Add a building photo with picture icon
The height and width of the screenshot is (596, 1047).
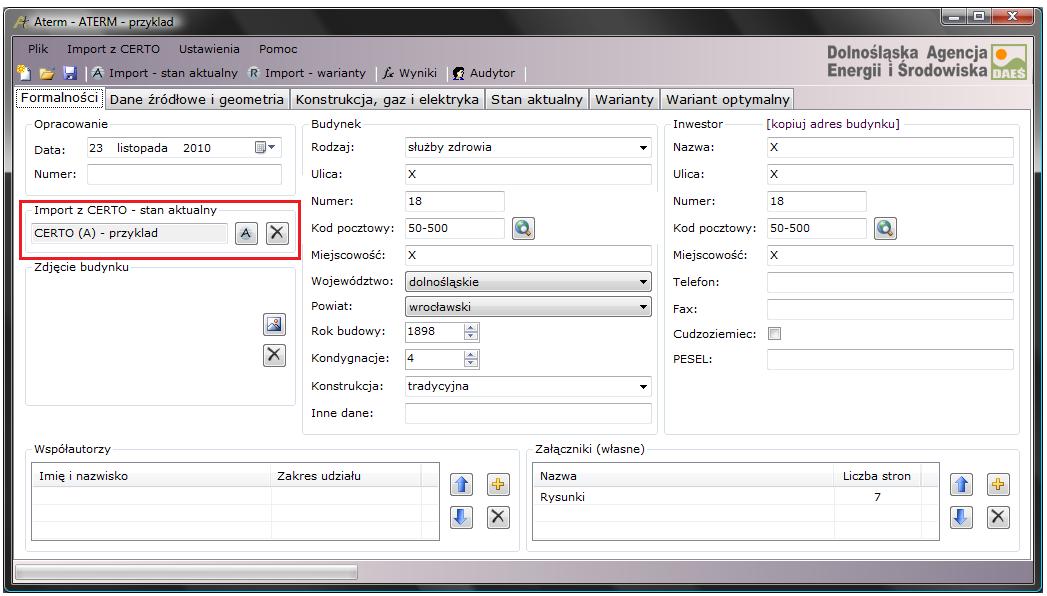(274, 324)
